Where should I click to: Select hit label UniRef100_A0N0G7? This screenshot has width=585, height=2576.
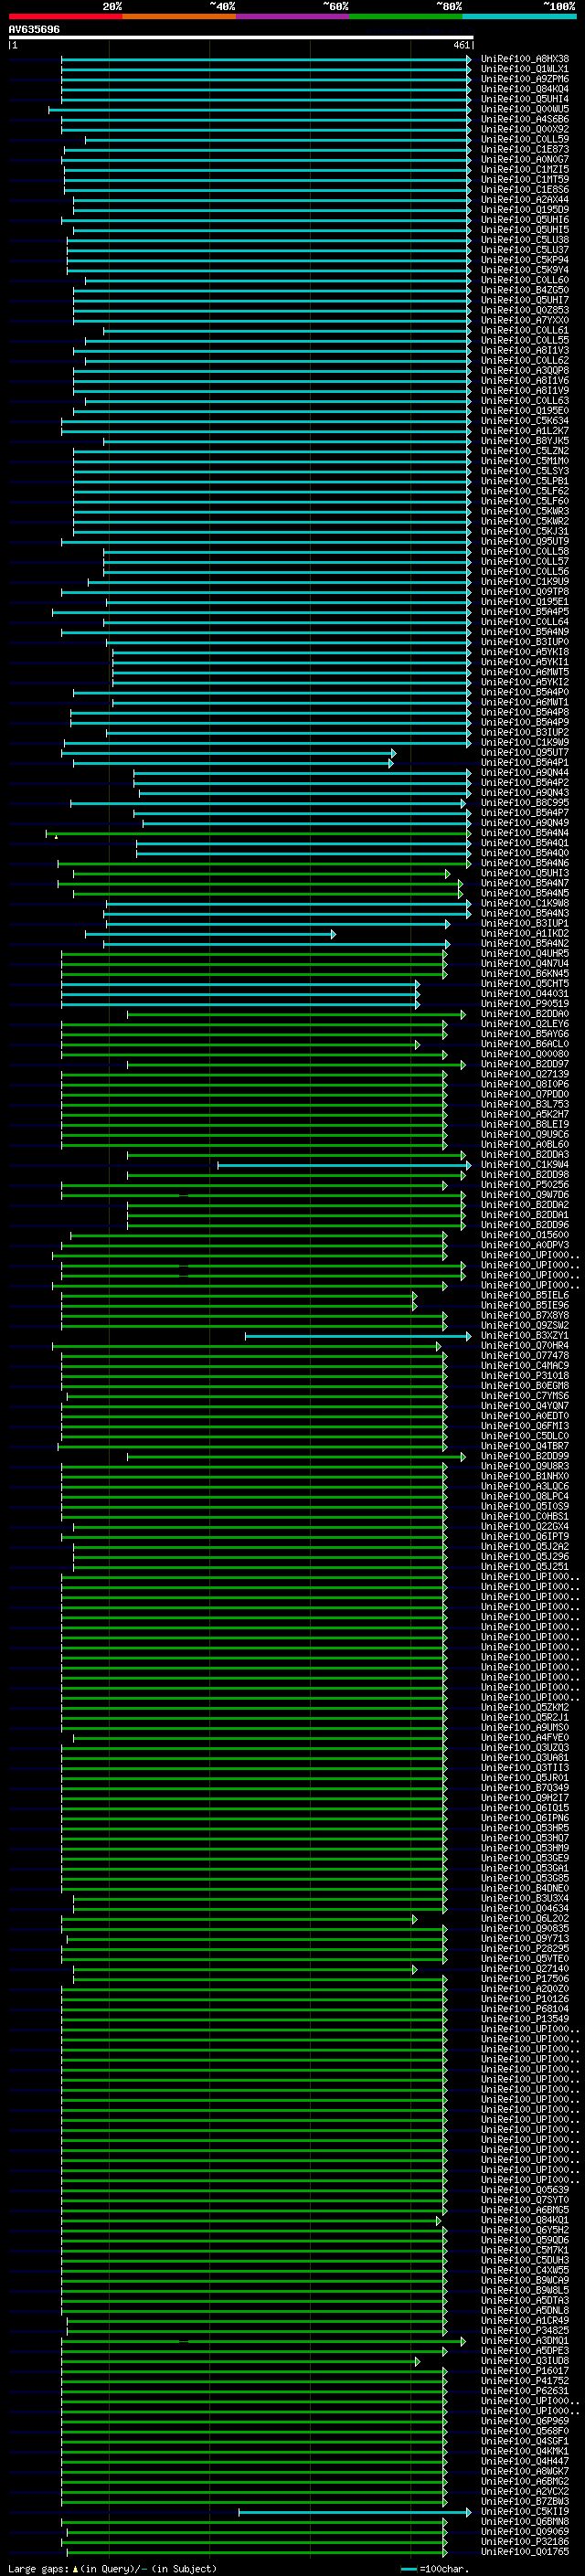525,159
